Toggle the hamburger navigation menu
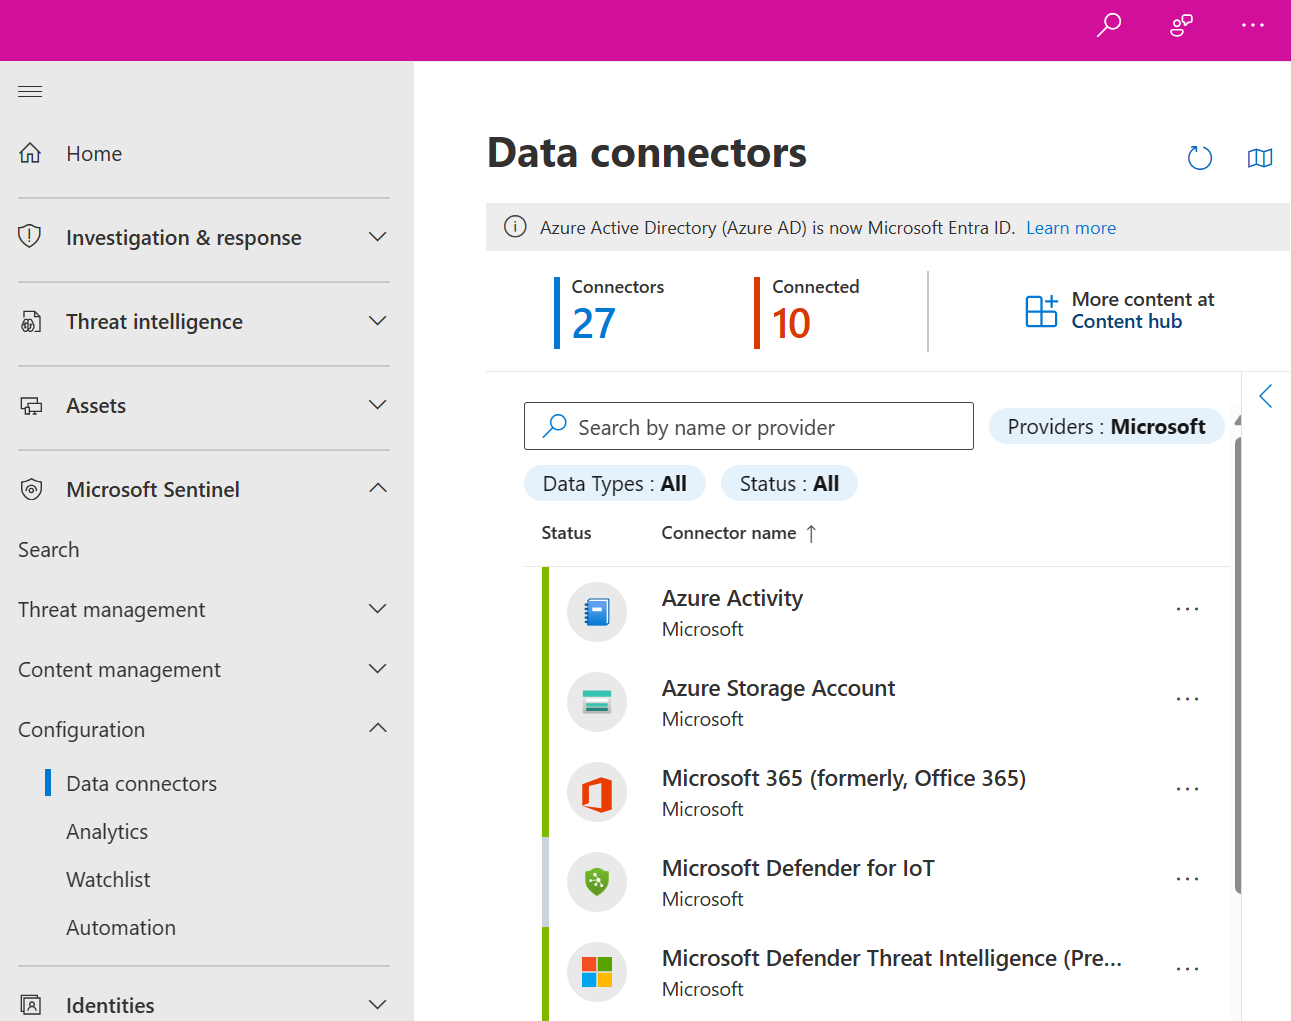Screen dimensions: 1291x1021 (30, 92)
